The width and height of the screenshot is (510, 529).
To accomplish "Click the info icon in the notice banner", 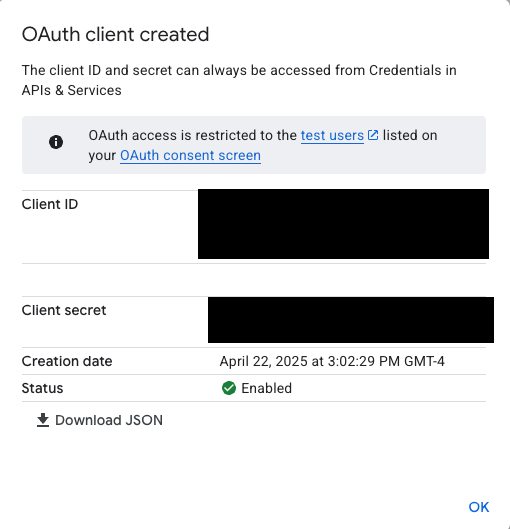I will pos(56,142).
